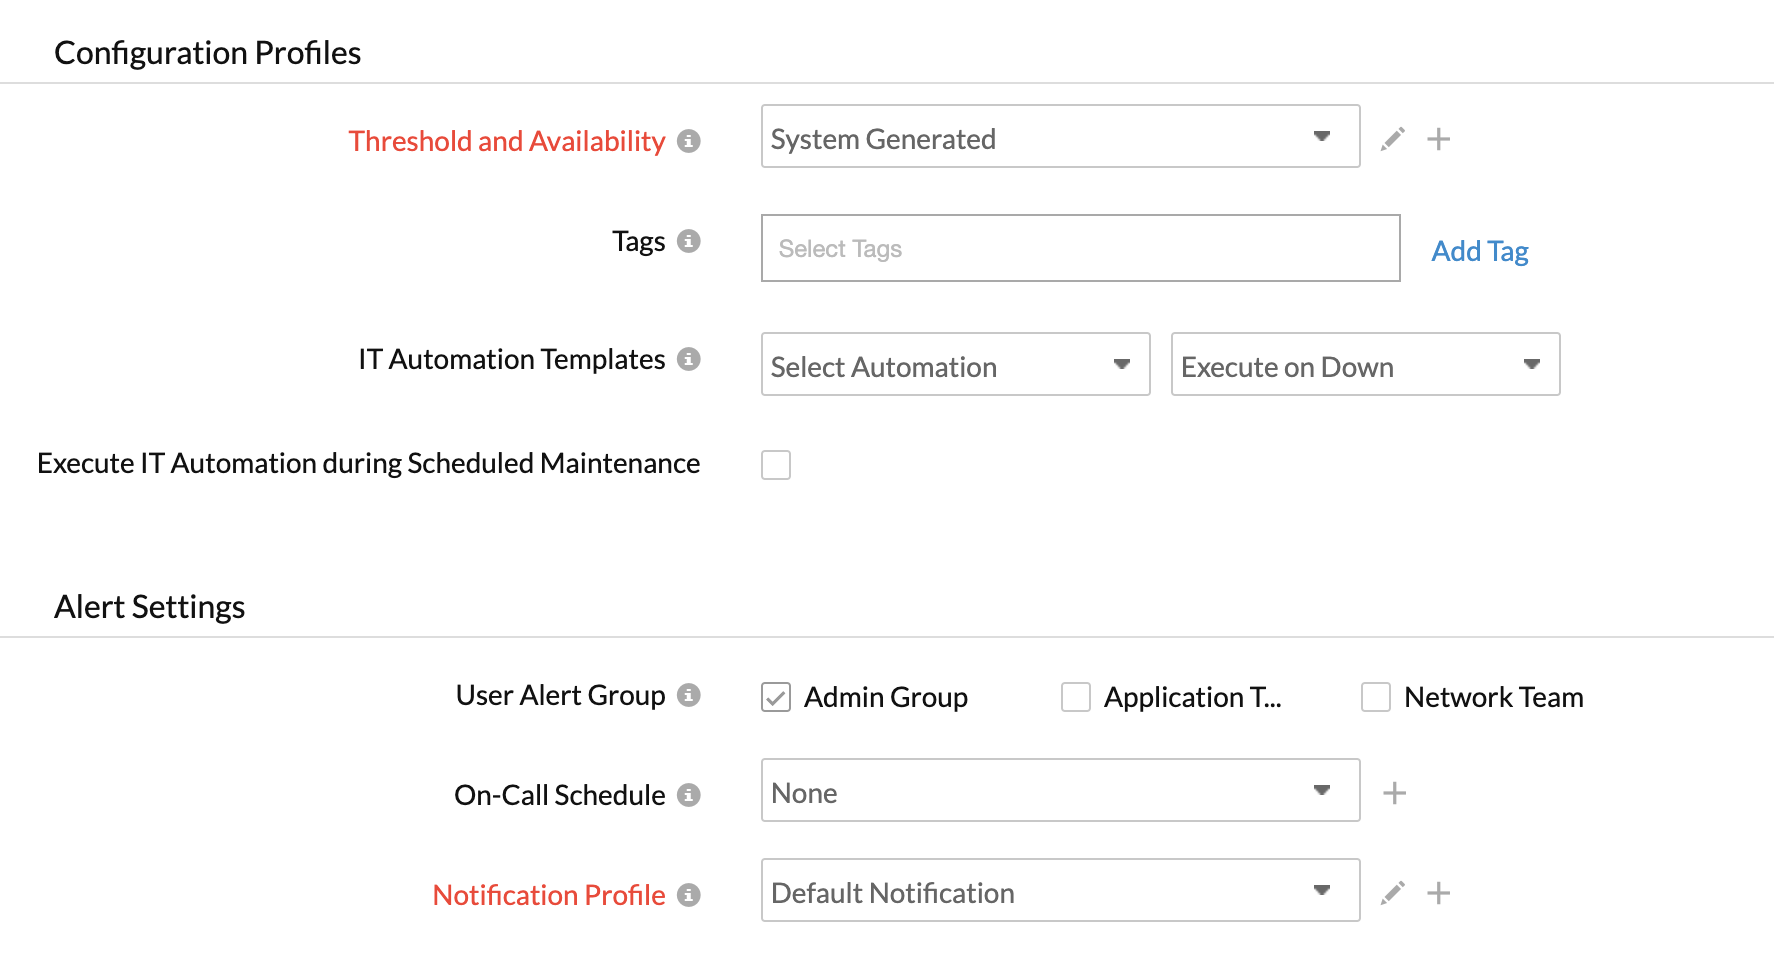Add a new Notification Profile with plus icon
Viewport: 1774px width, 978px height.
click(1438, 893)
